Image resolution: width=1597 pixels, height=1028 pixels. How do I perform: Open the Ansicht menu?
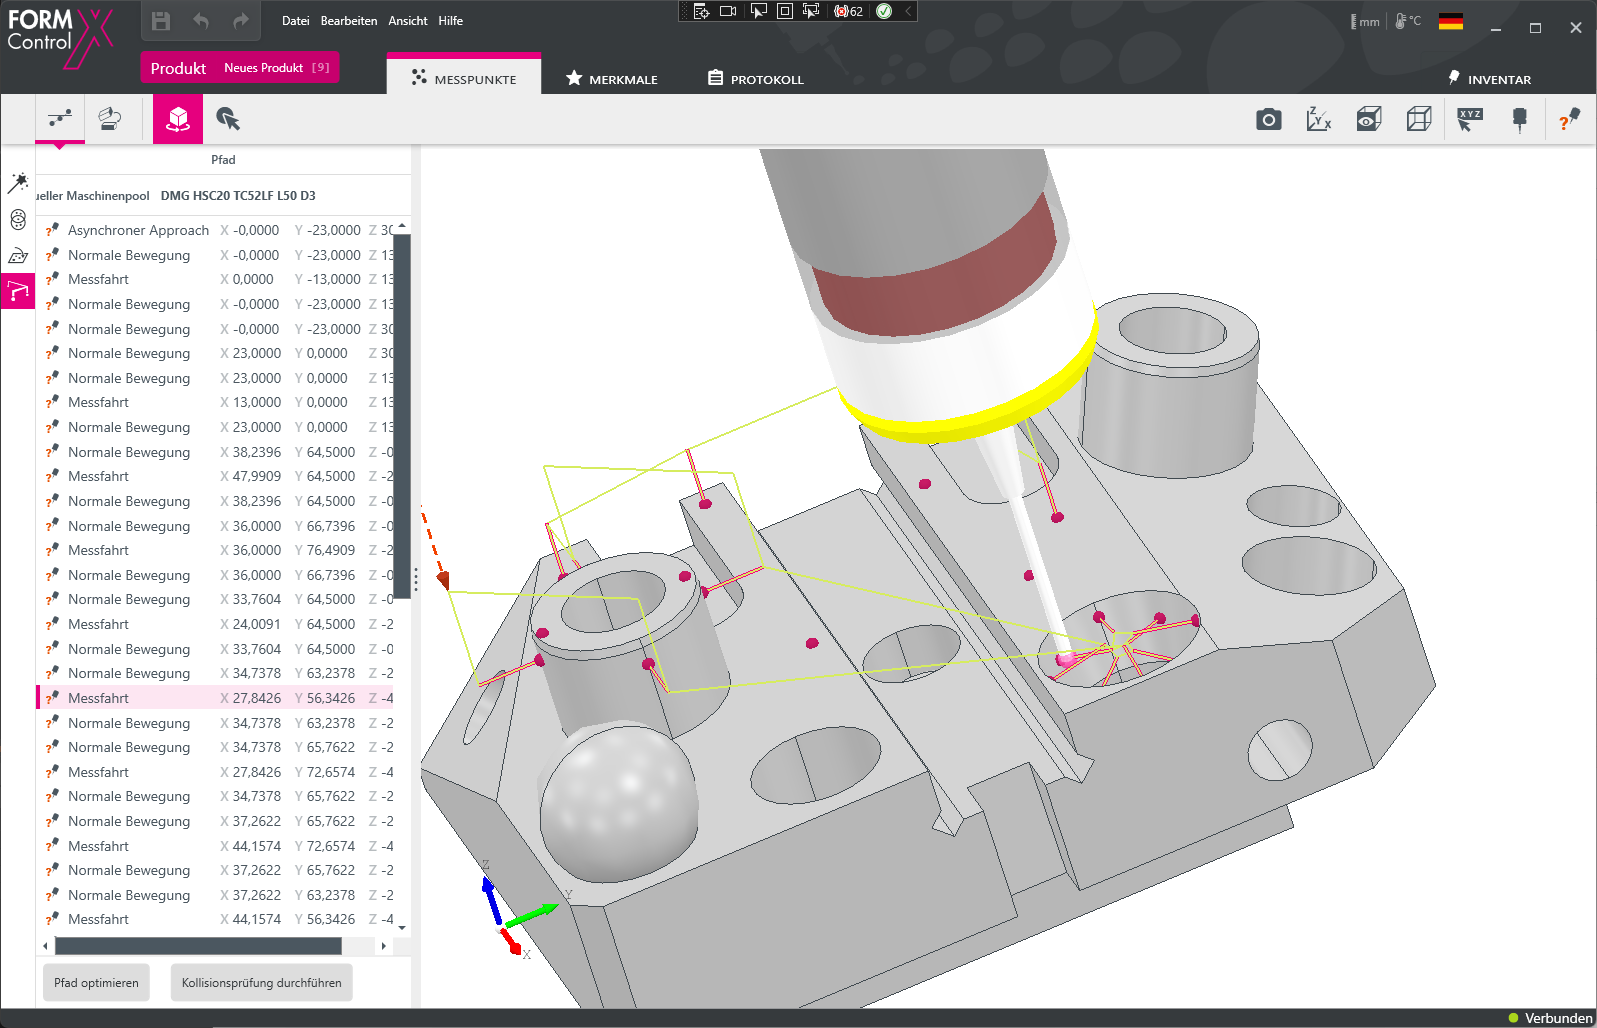pos(408,21)
